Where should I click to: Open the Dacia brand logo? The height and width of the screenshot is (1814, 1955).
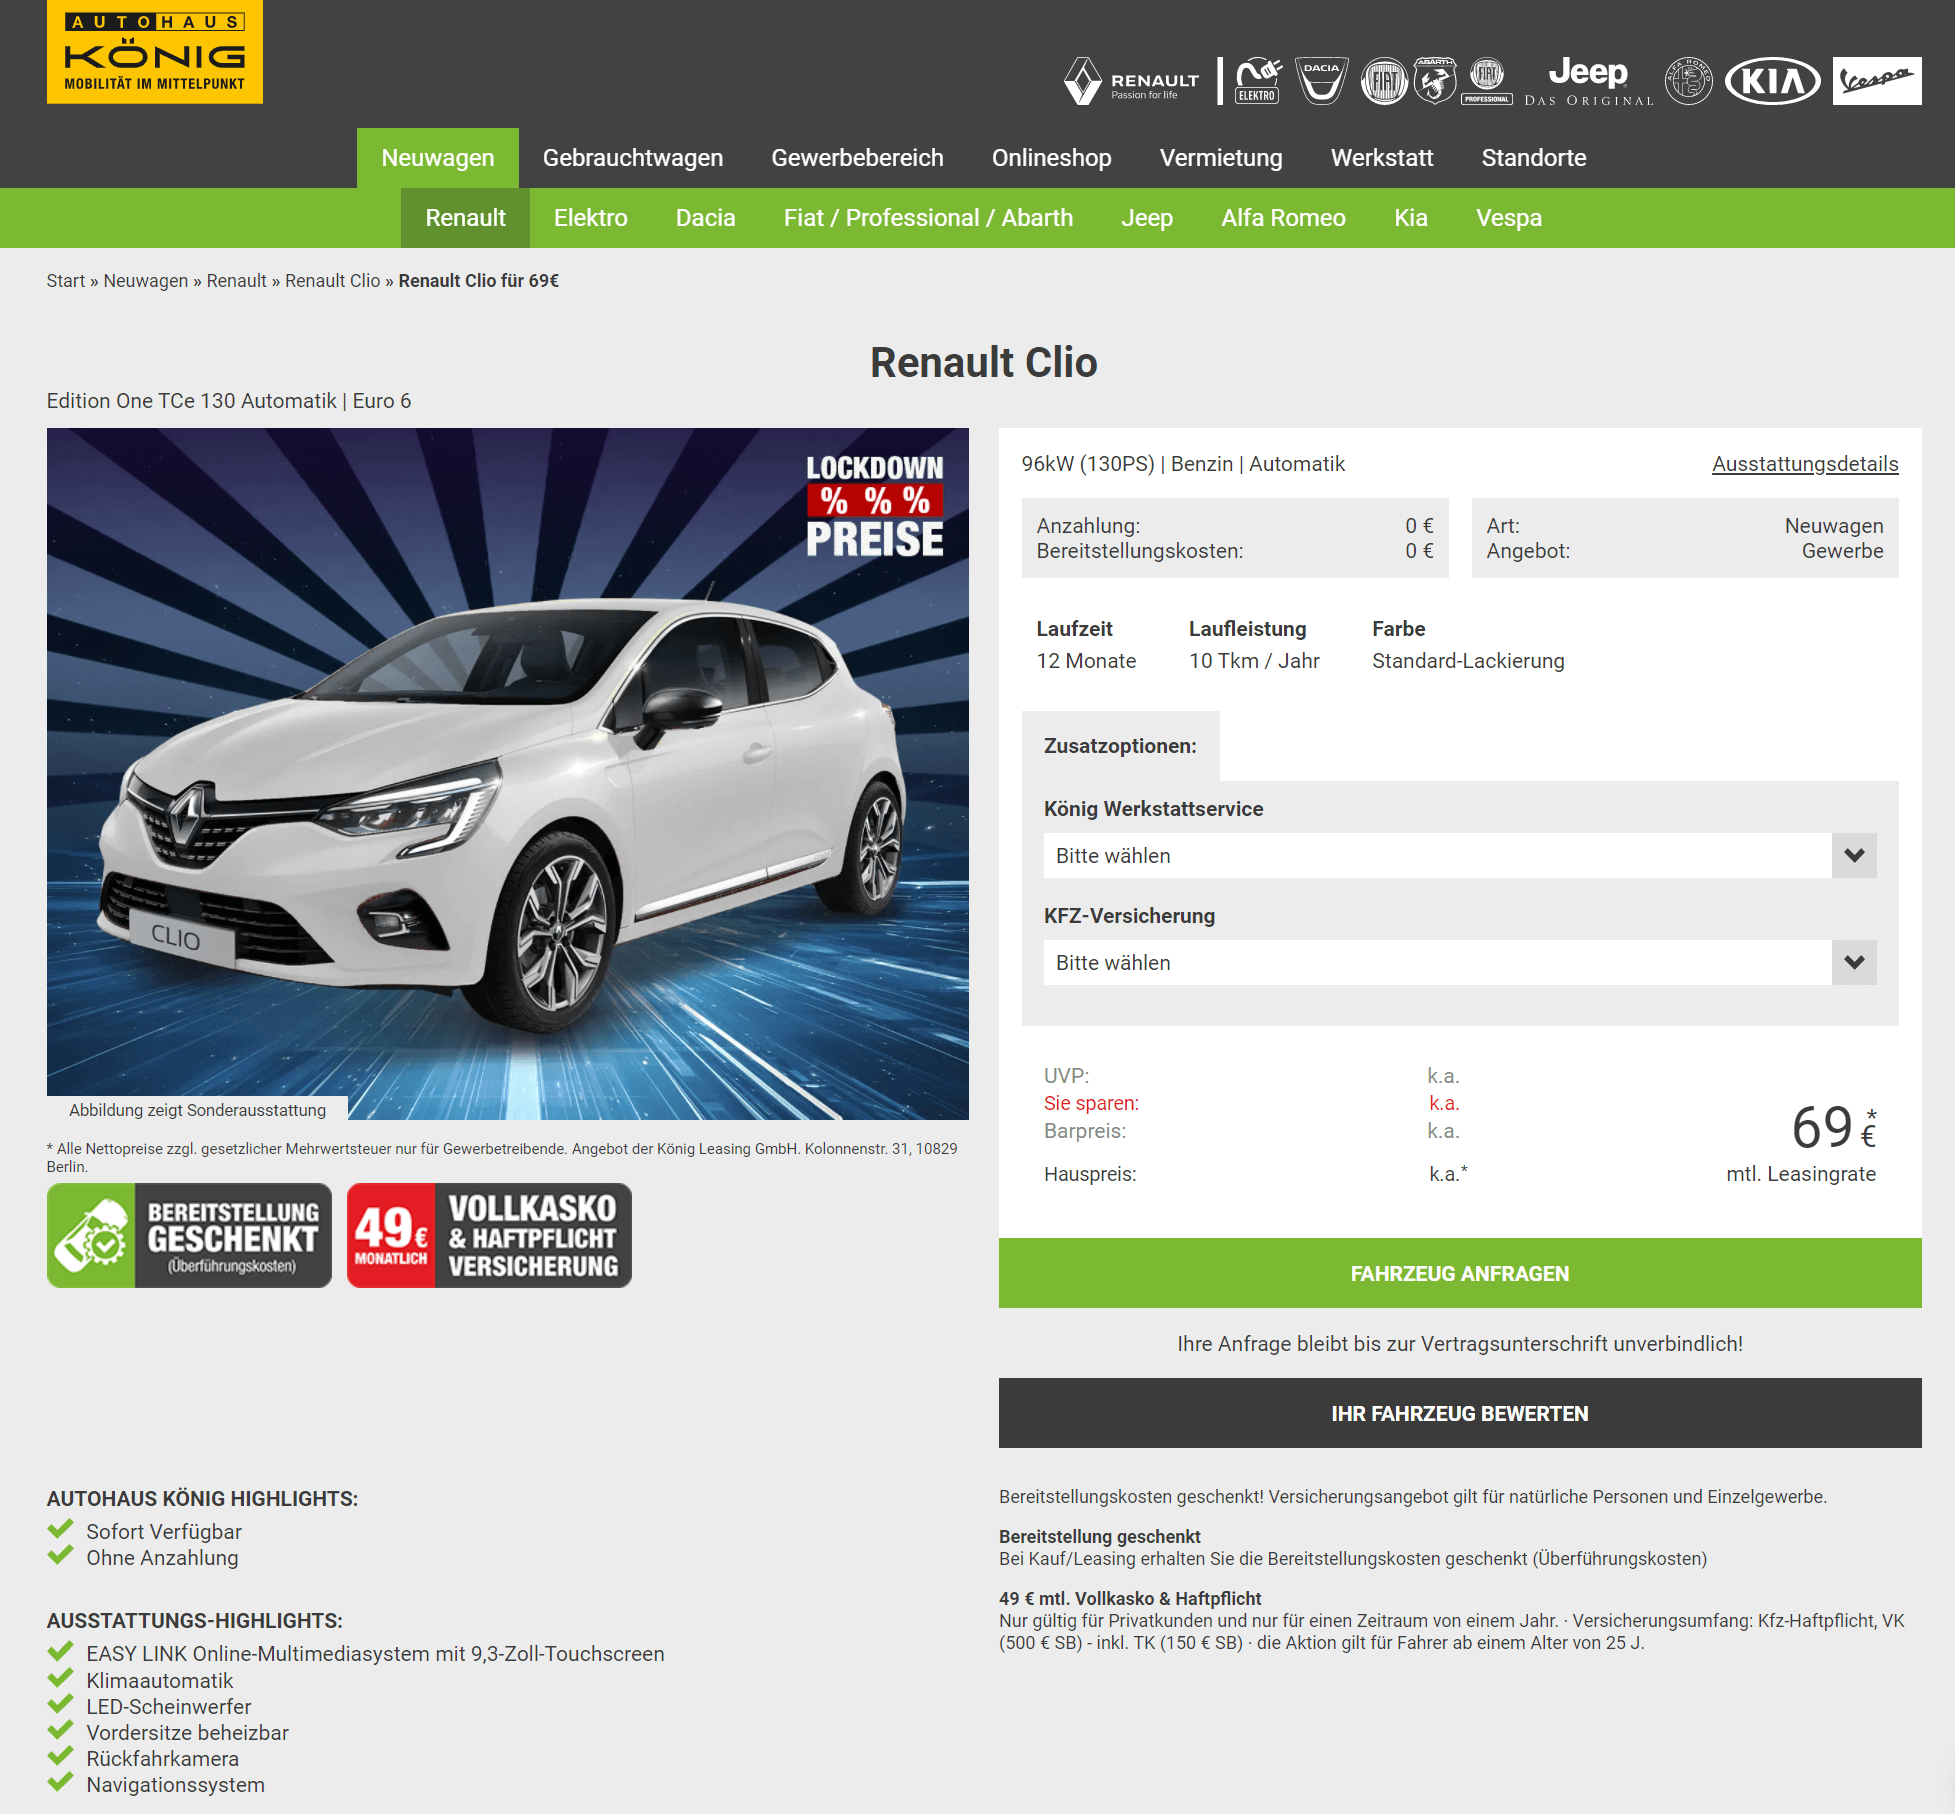[x=1322, y=81]
